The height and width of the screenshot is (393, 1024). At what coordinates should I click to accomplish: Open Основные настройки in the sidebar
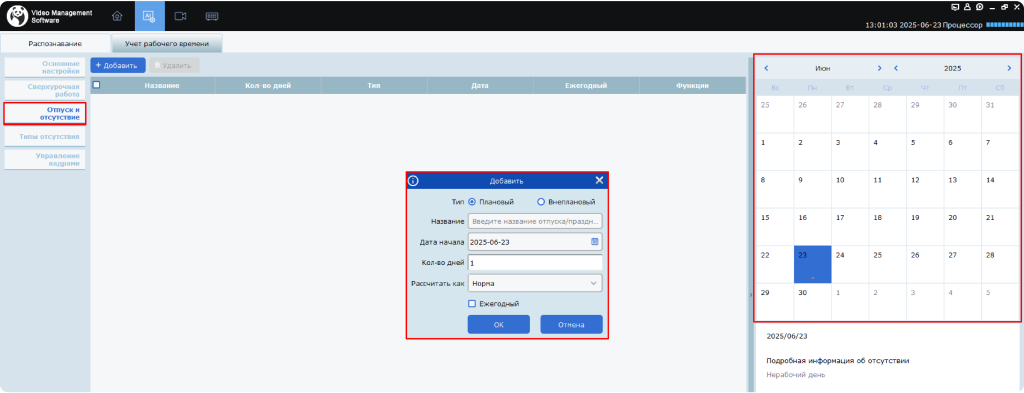[45, 67]
